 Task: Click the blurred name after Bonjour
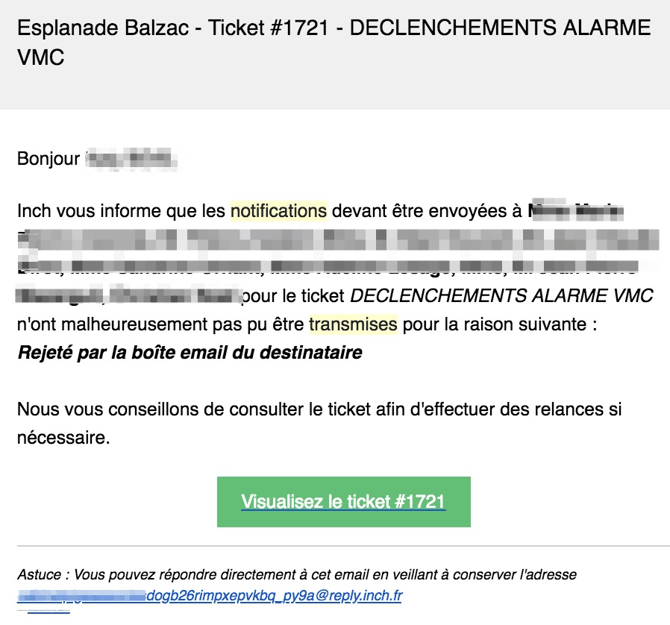[130, 158]
